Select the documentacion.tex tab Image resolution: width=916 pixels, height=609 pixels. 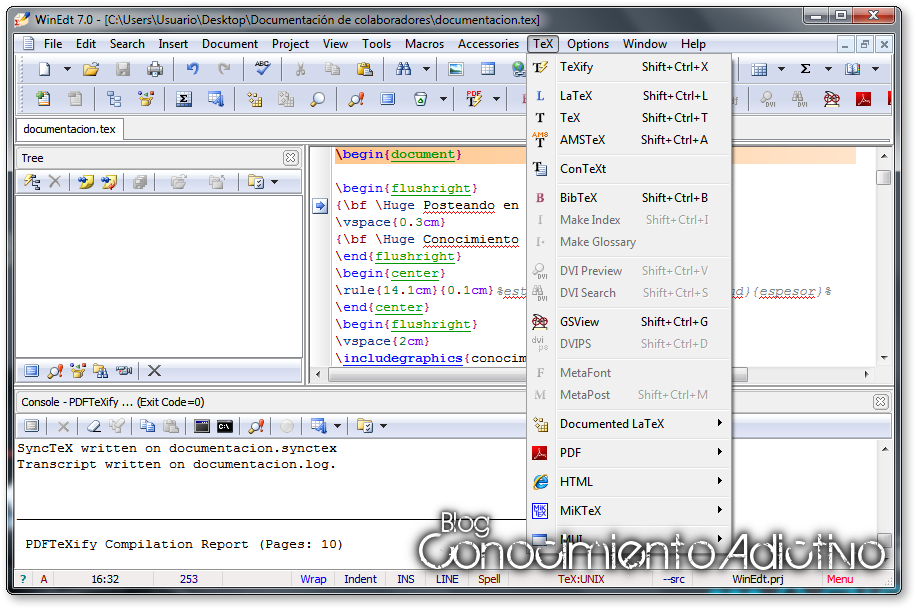(70, 129)
